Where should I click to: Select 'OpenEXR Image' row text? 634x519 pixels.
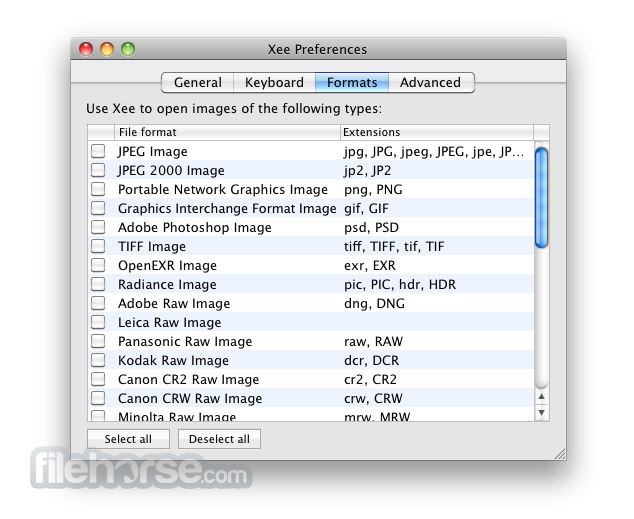167,266
